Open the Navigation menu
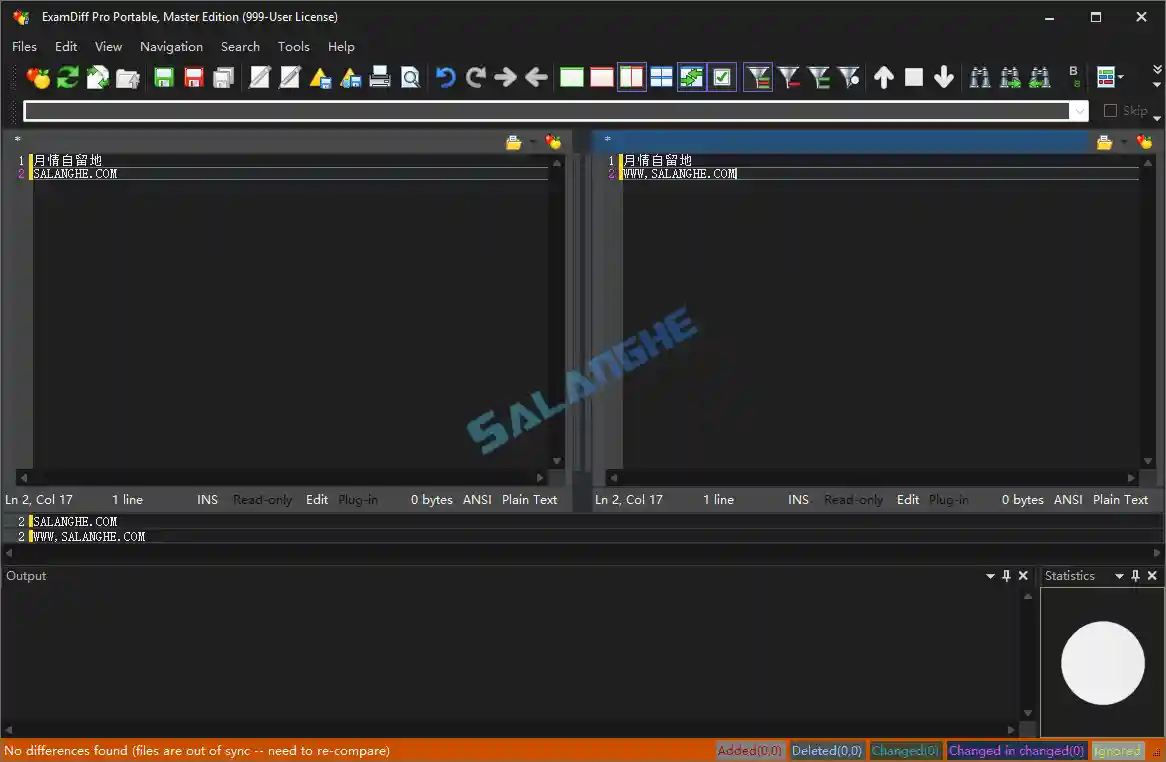Screen dimensions: 1166x762 (x=171, y=46)
